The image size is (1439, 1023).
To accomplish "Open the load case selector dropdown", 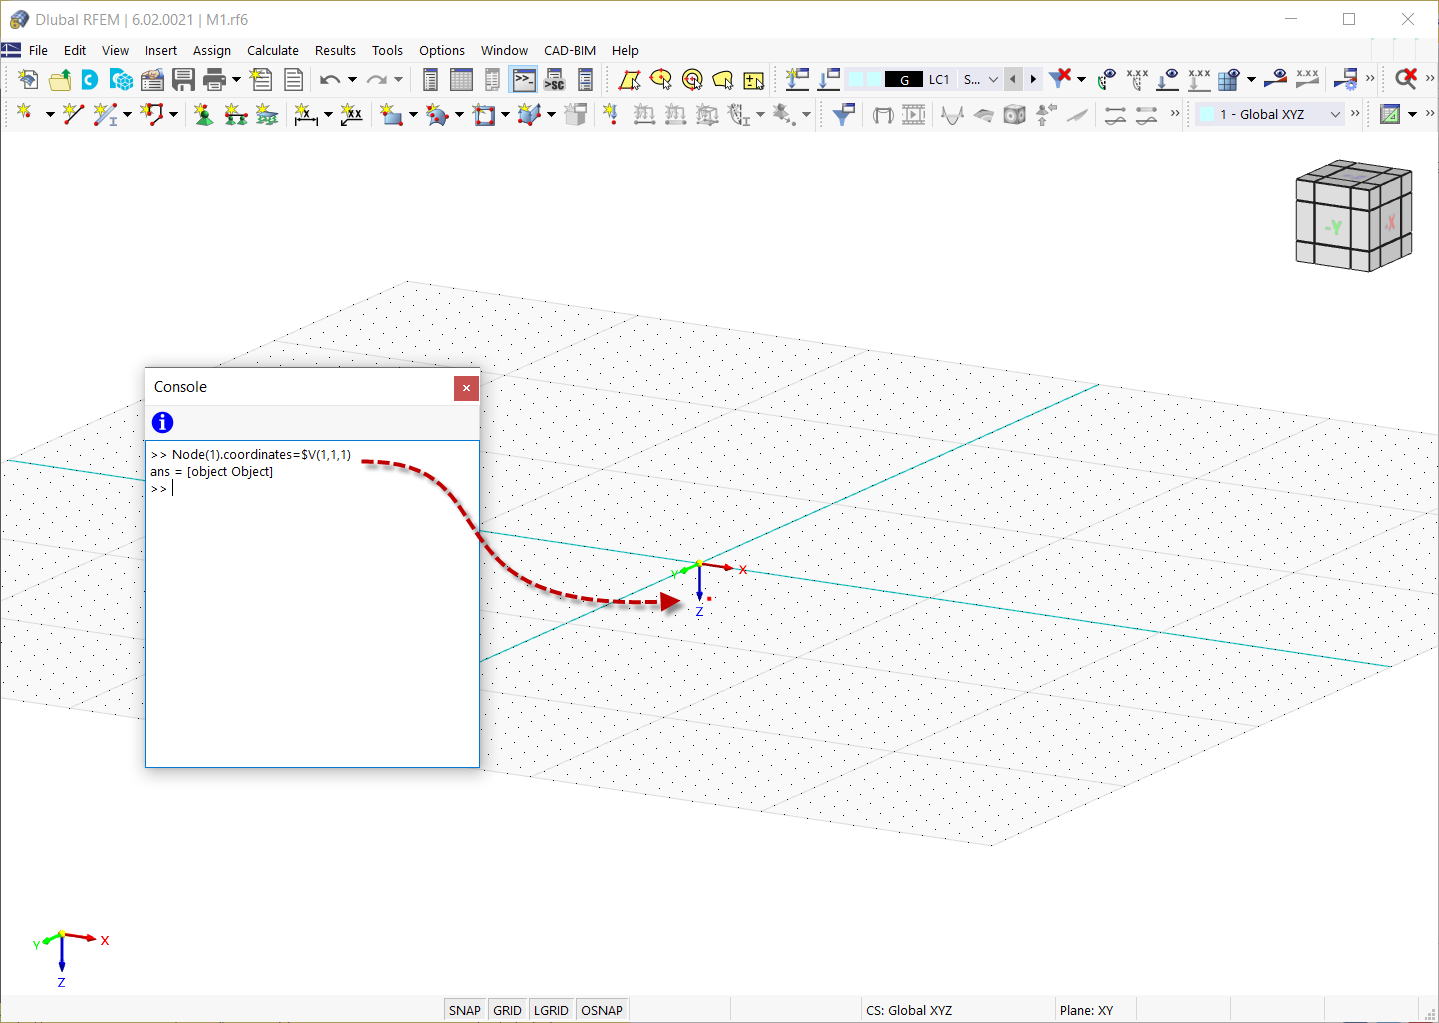I will [993, 79].
